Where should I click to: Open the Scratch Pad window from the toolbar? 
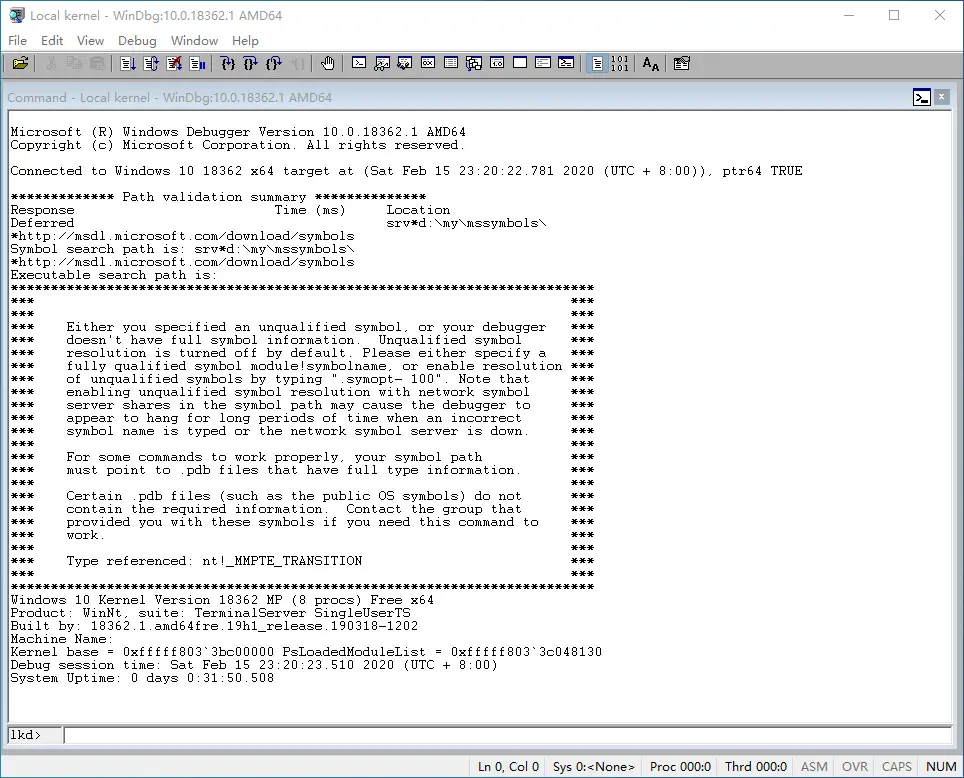(520, 63)
